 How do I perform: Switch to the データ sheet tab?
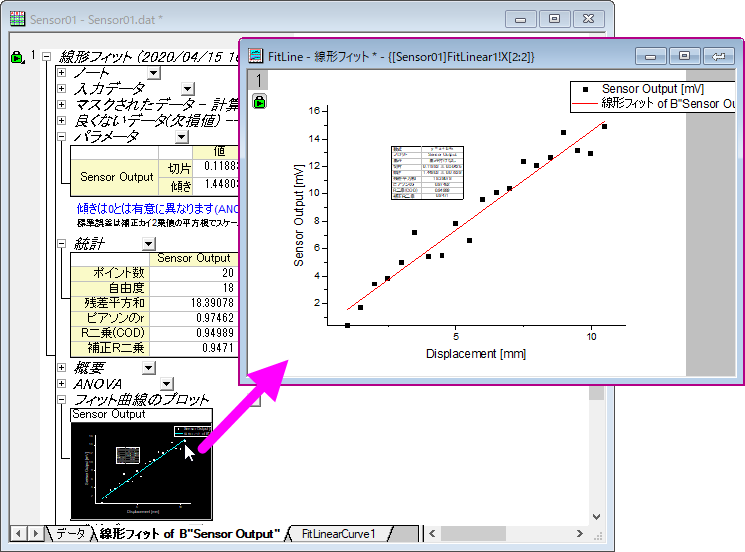70,533
